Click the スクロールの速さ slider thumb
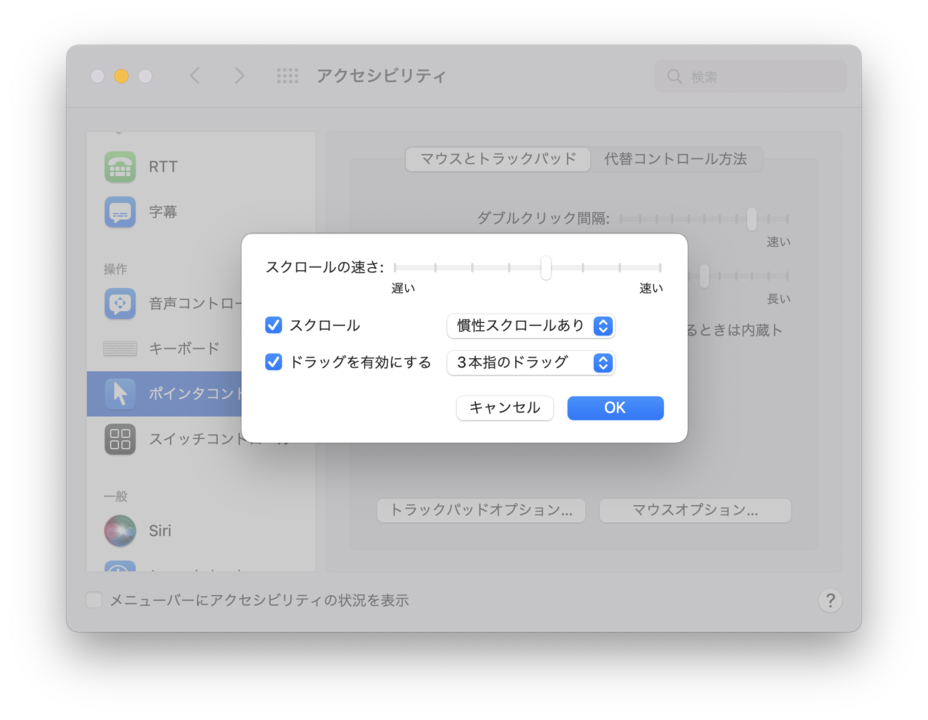 click(x=546, y=267)
